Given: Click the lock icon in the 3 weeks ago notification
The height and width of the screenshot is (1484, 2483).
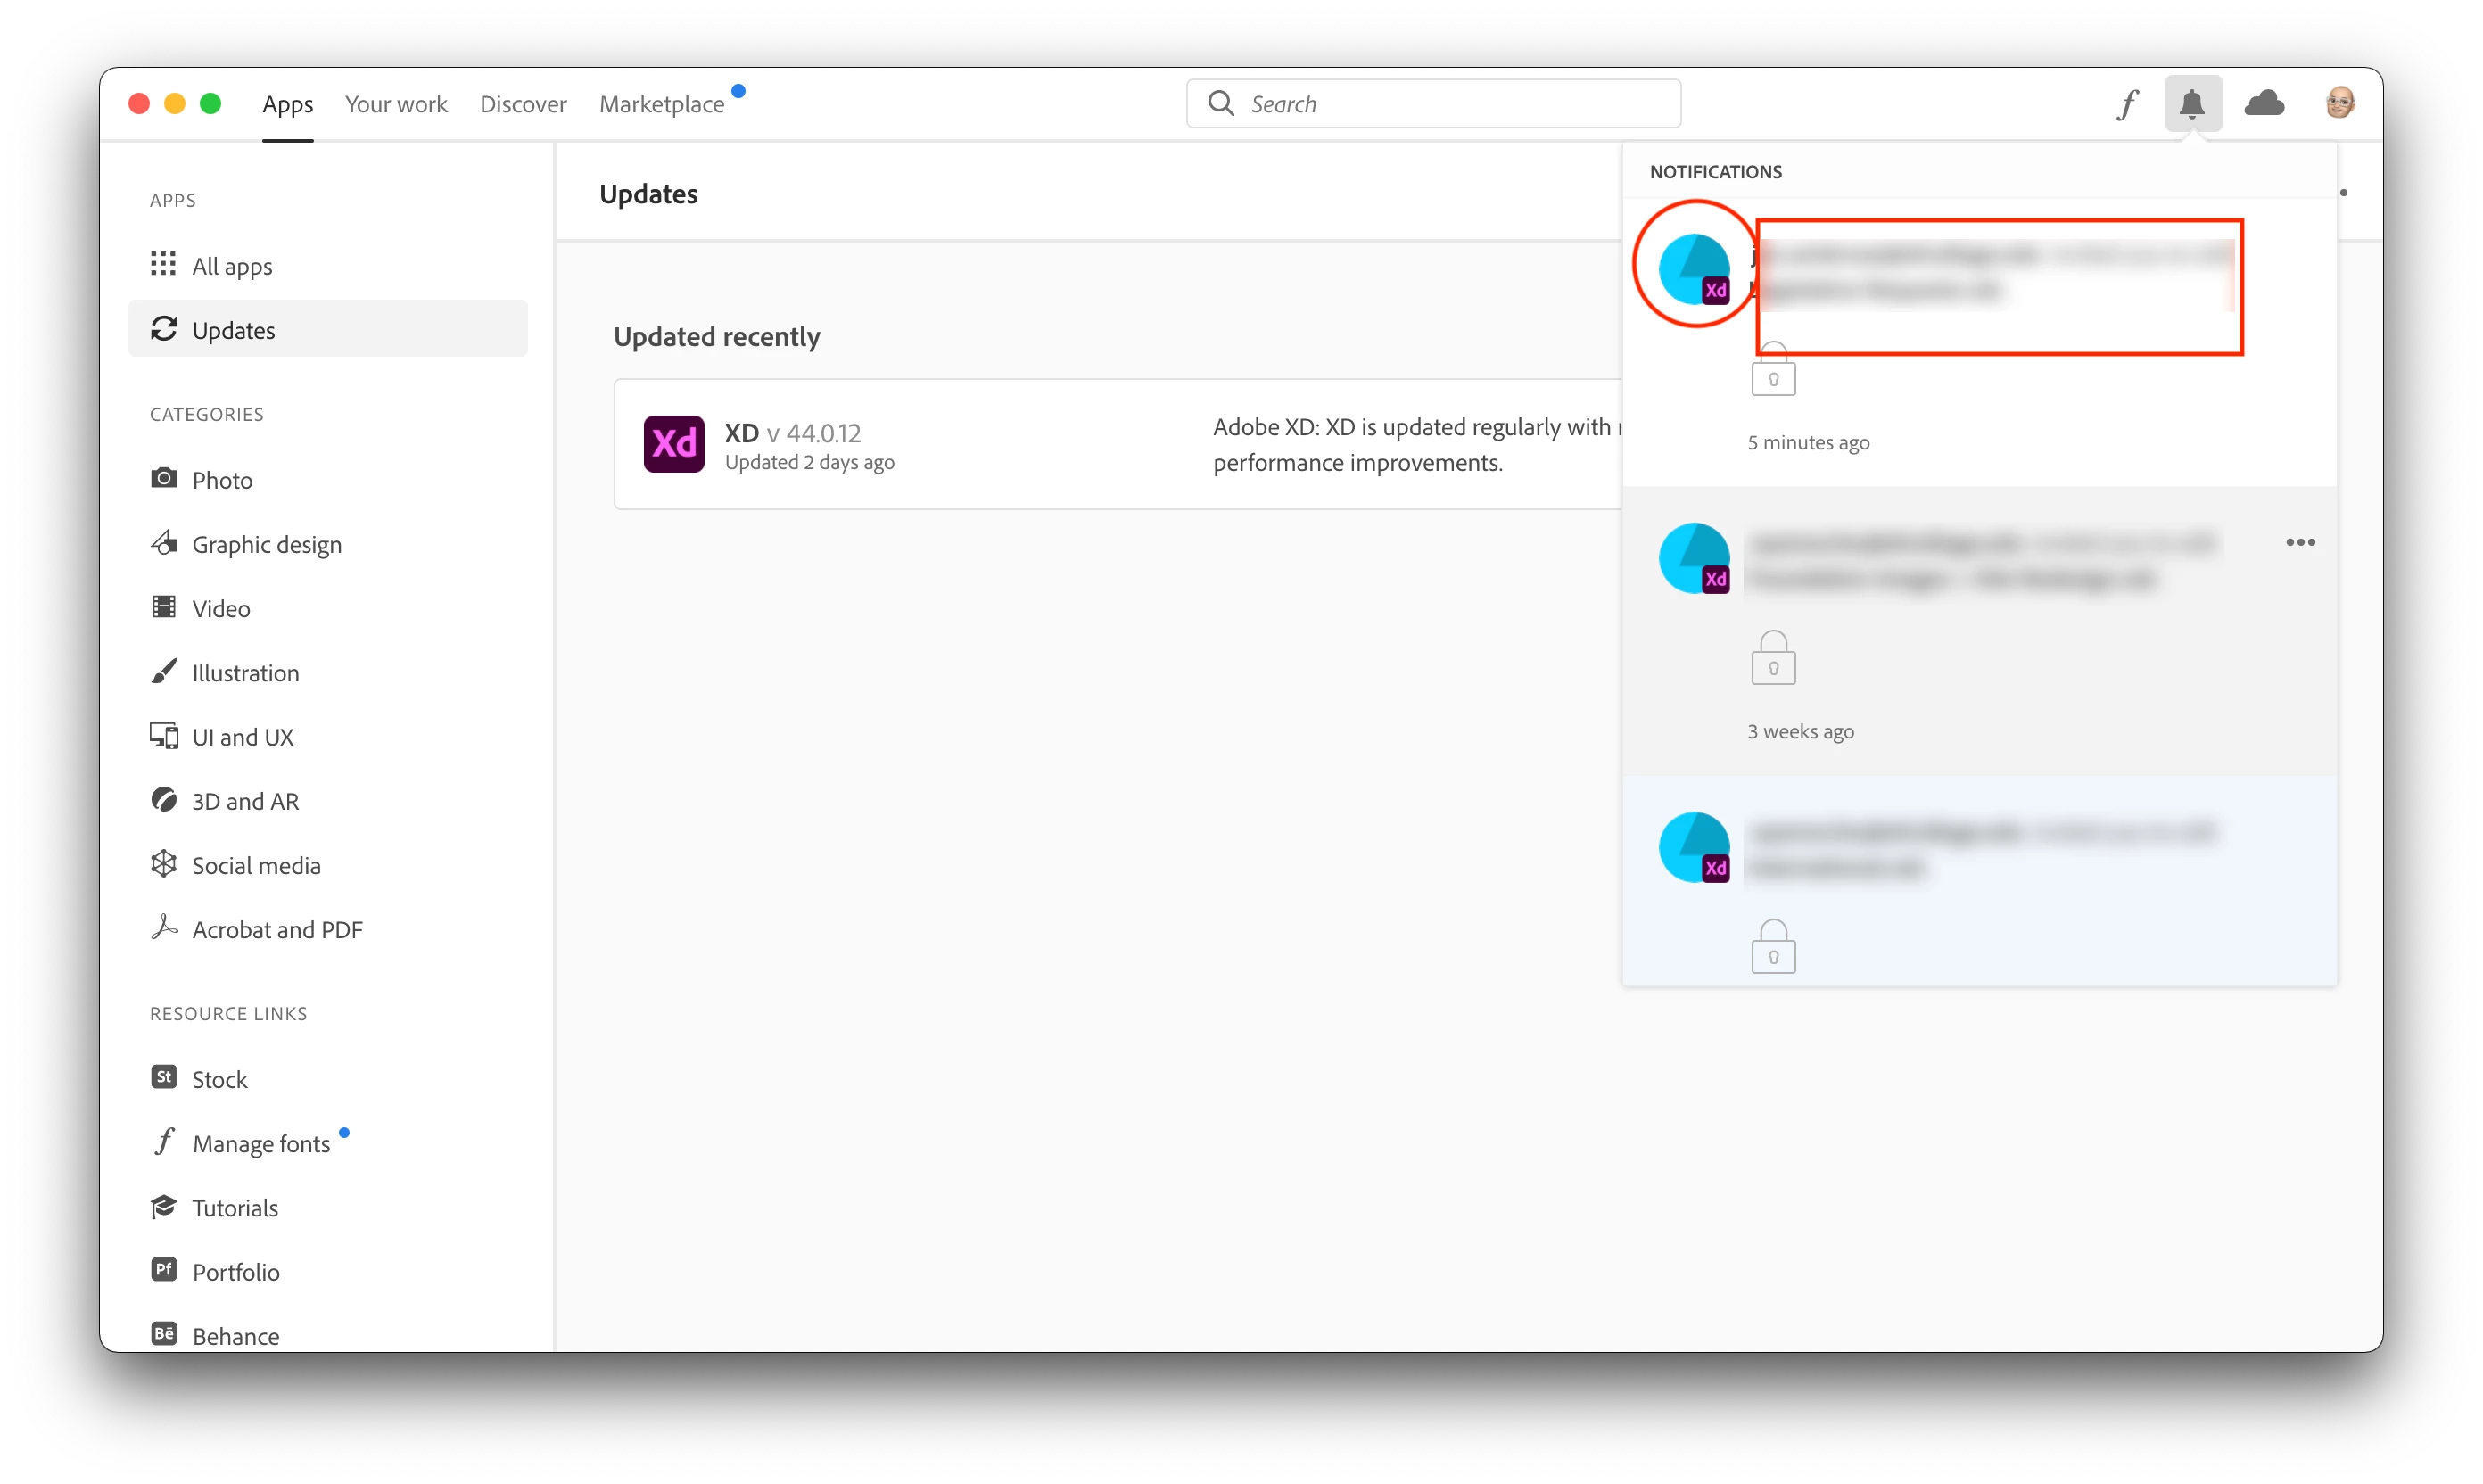Looking at the screenshot, I should [1773, 660].
